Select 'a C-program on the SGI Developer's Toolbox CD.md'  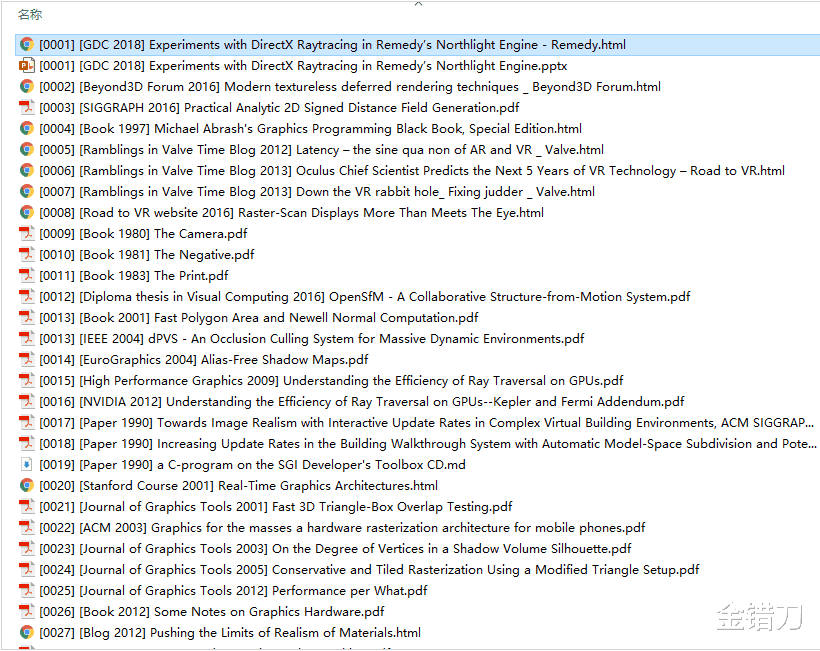click(x=253, y=464)
